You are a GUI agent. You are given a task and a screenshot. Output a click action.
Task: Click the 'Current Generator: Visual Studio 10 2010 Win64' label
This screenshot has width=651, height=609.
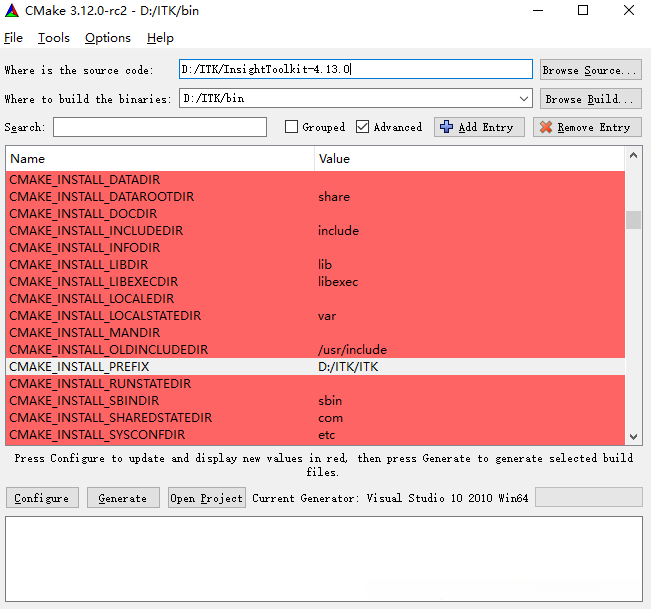390,498
